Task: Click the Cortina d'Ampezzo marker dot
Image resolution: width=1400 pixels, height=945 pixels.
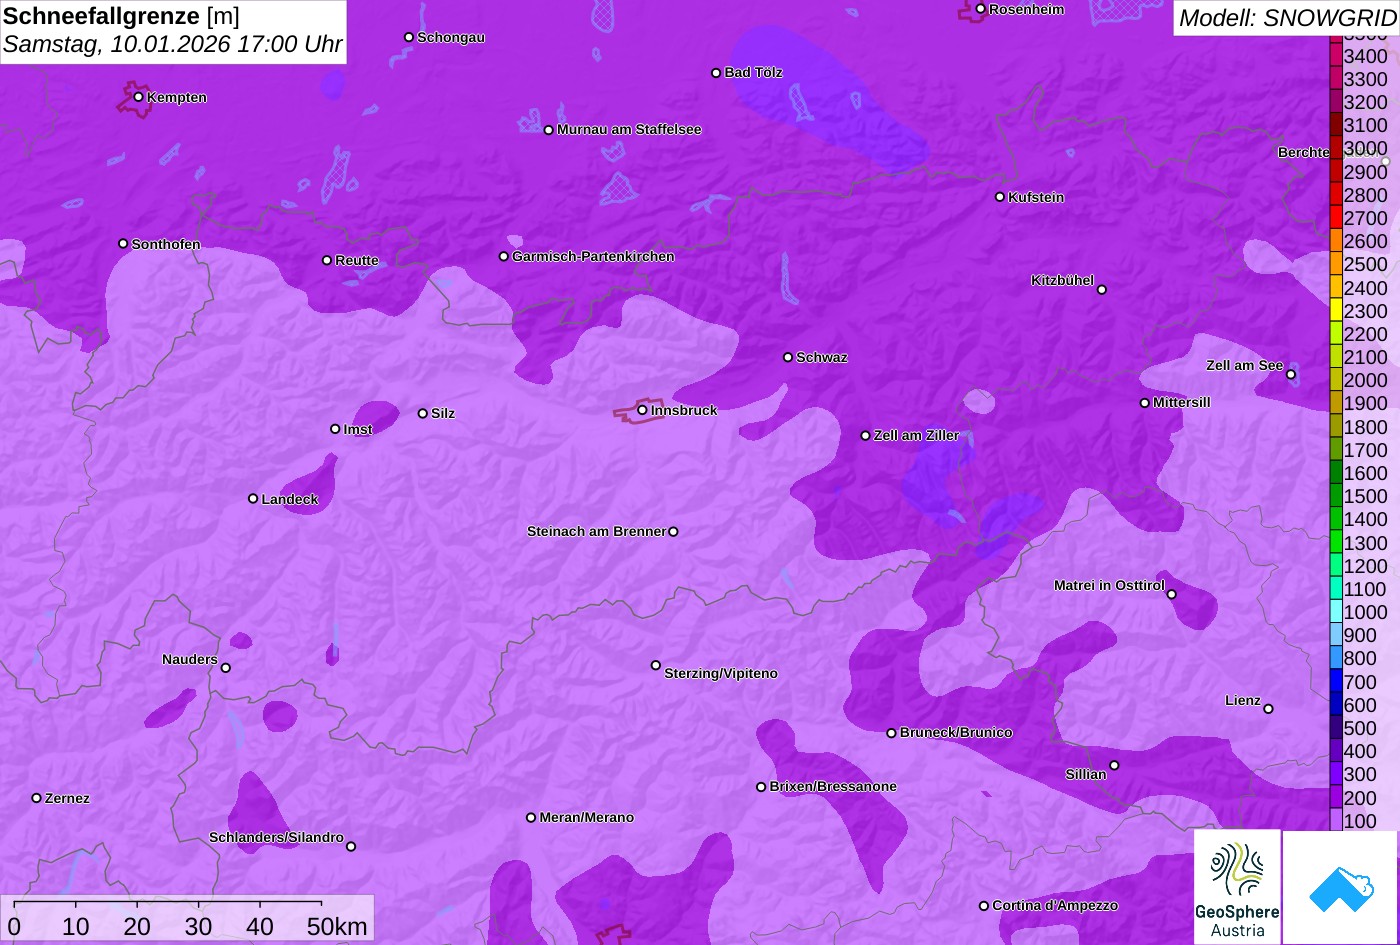Action: click(x=984, y=906)
